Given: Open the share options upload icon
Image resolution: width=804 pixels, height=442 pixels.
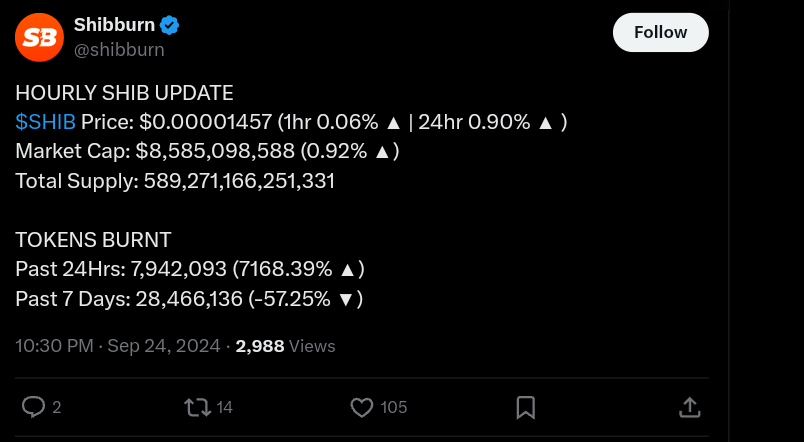Looking at the screenshot, I should click(689, 407).
